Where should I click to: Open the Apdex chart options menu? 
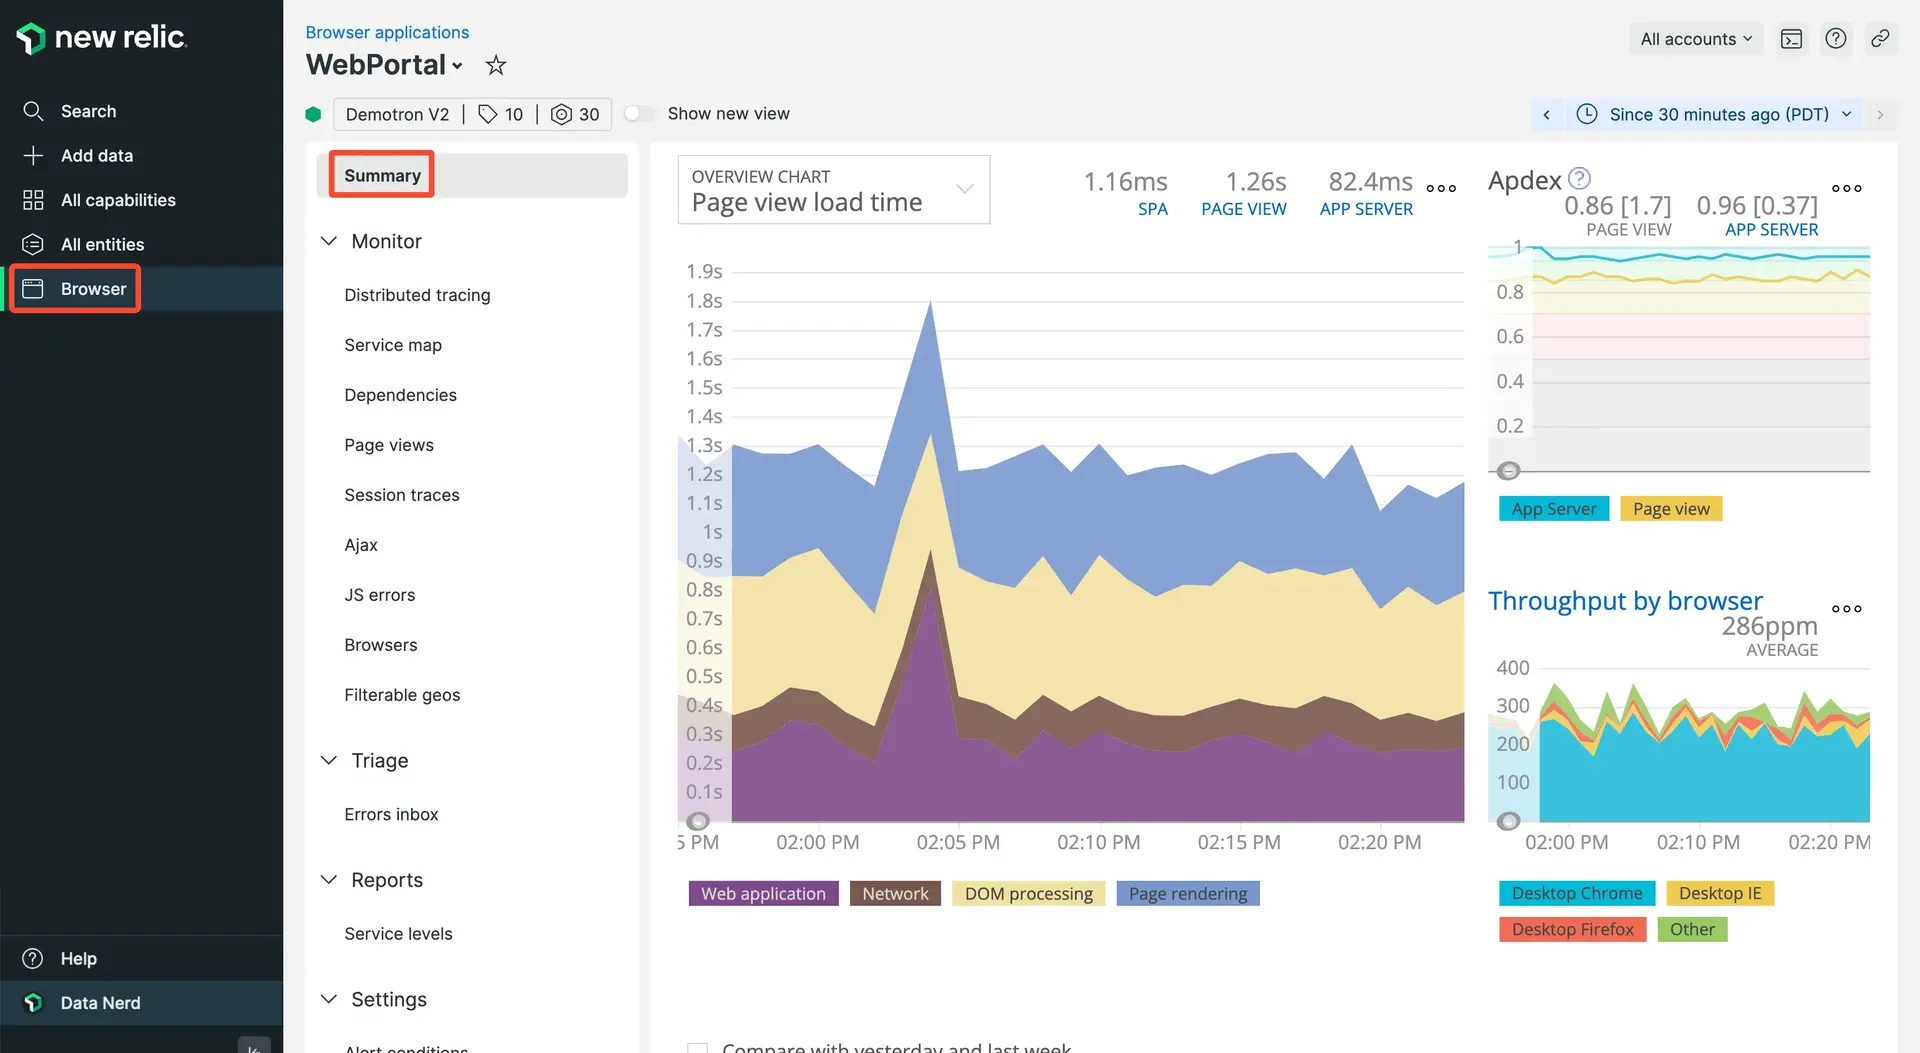[1846, 188]
